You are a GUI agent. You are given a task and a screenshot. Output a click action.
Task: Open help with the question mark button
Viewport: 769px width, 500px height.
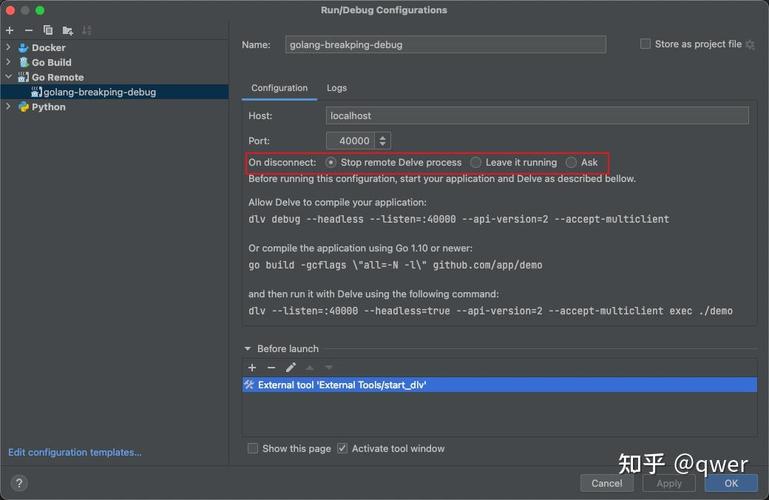pos(19,483)
